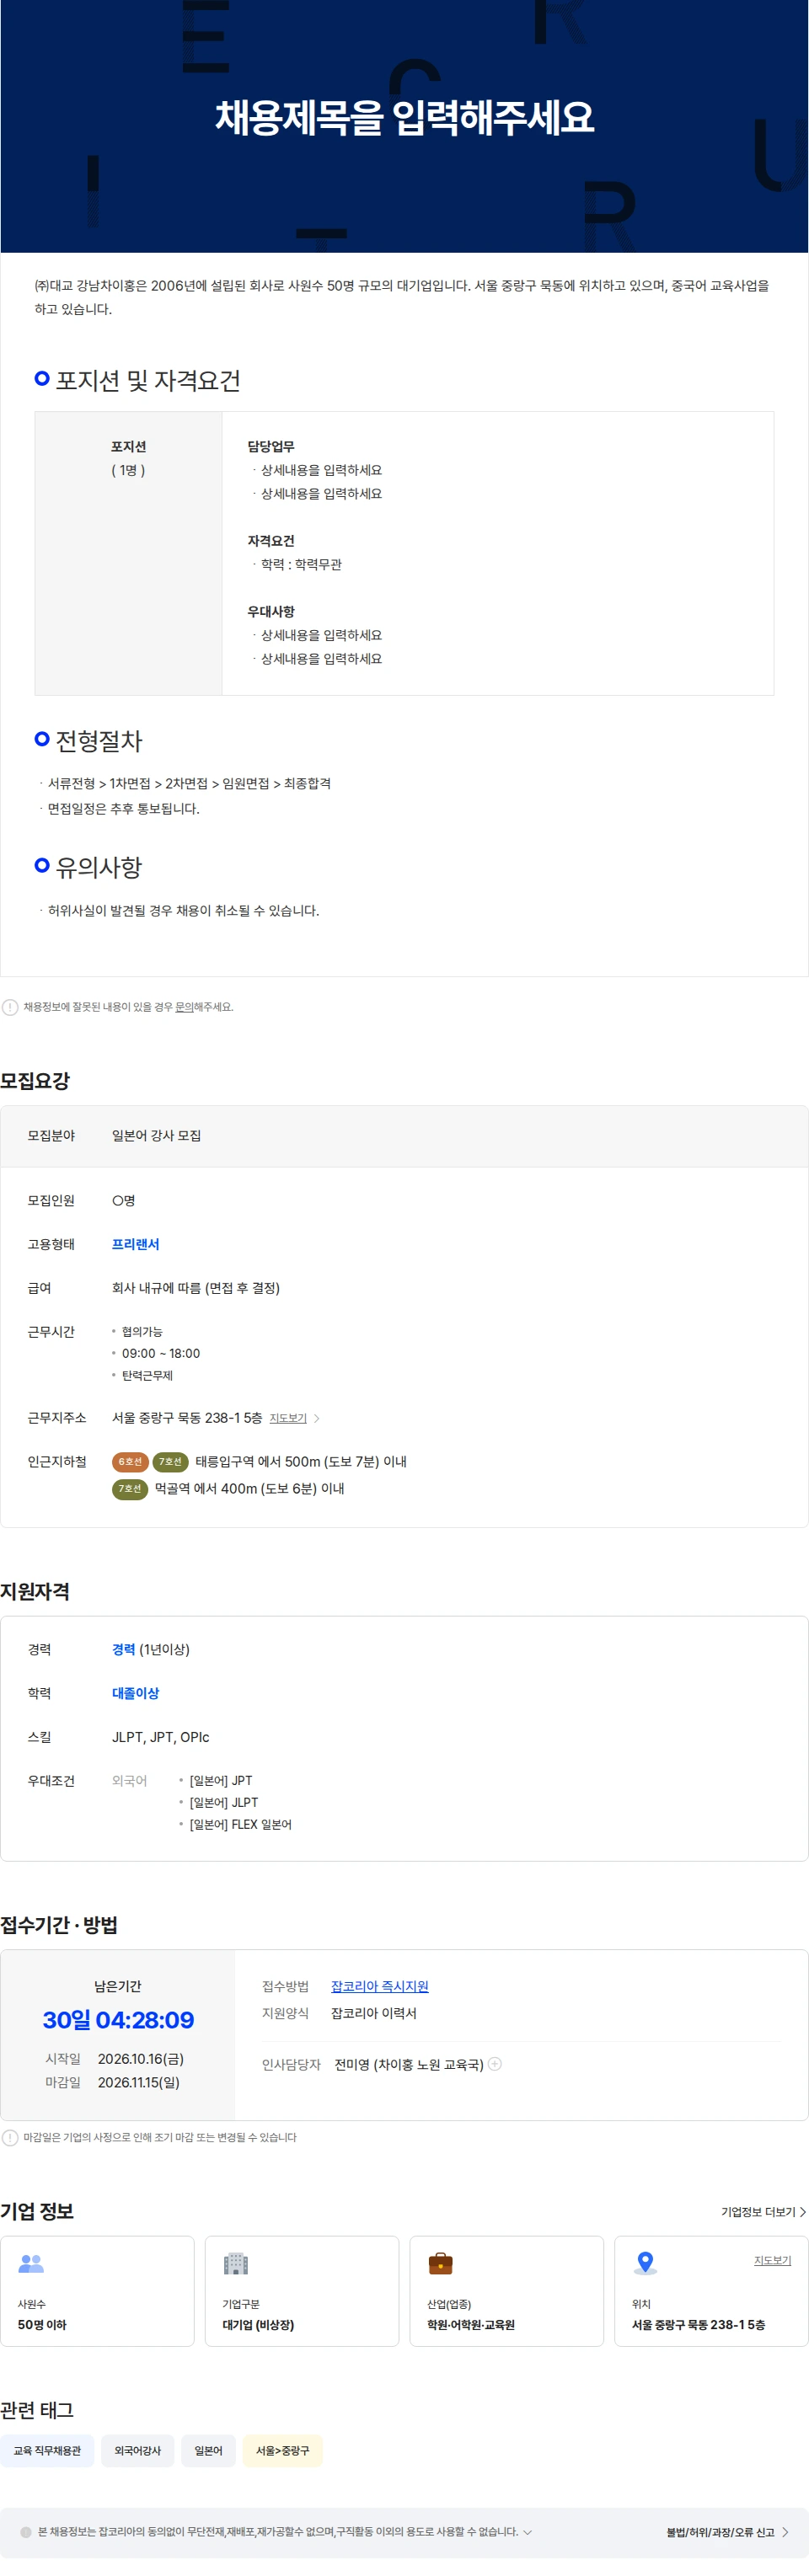Click the 대기업 (비상장) value
This screenshot has height=2576, width=809.
click(x=258, y=2325)
